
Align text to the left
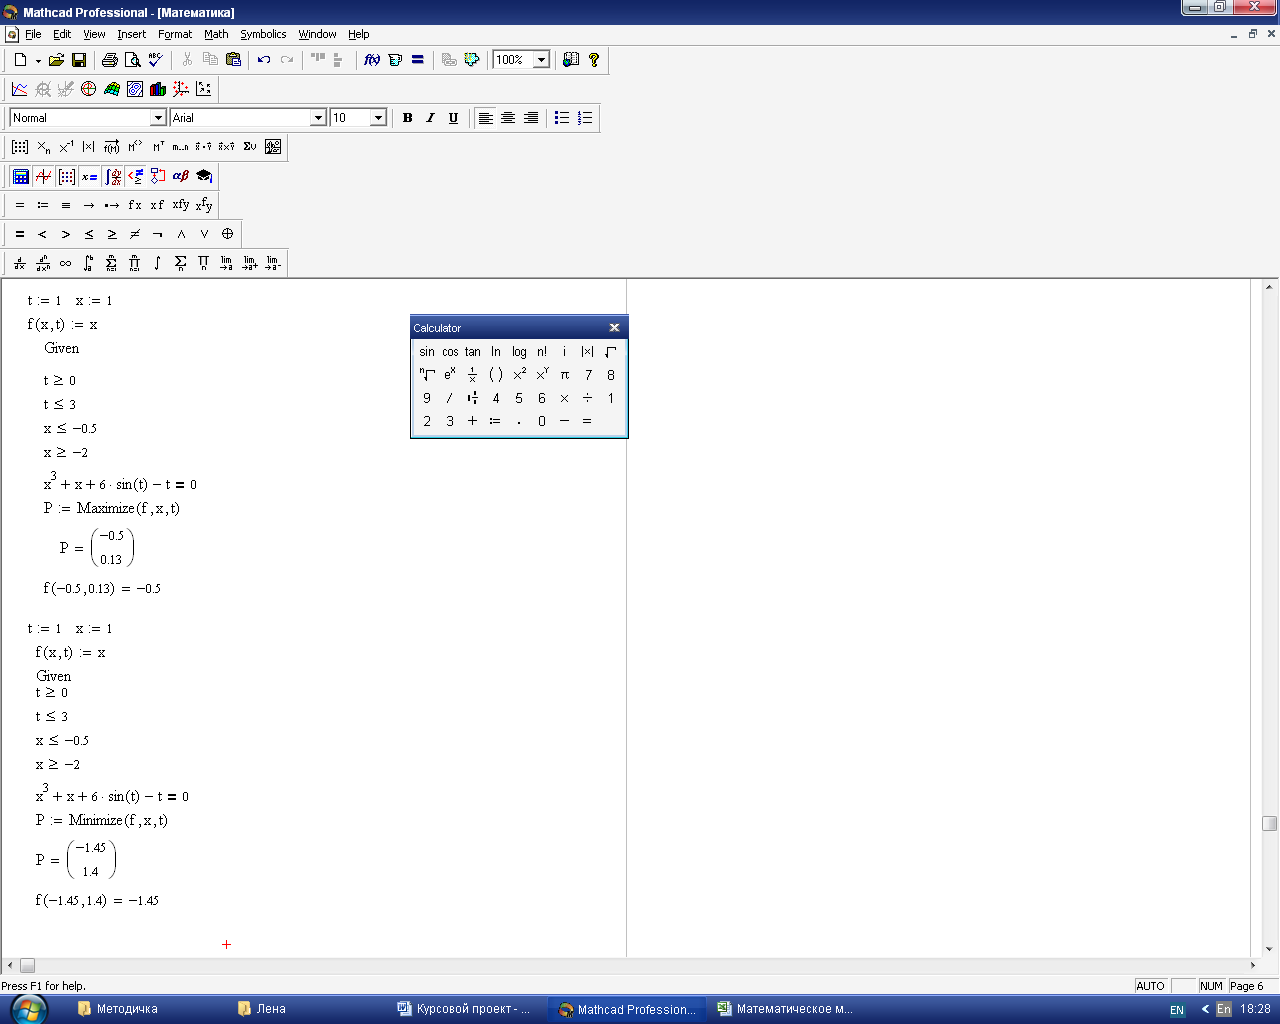click(x=485, y=118)
